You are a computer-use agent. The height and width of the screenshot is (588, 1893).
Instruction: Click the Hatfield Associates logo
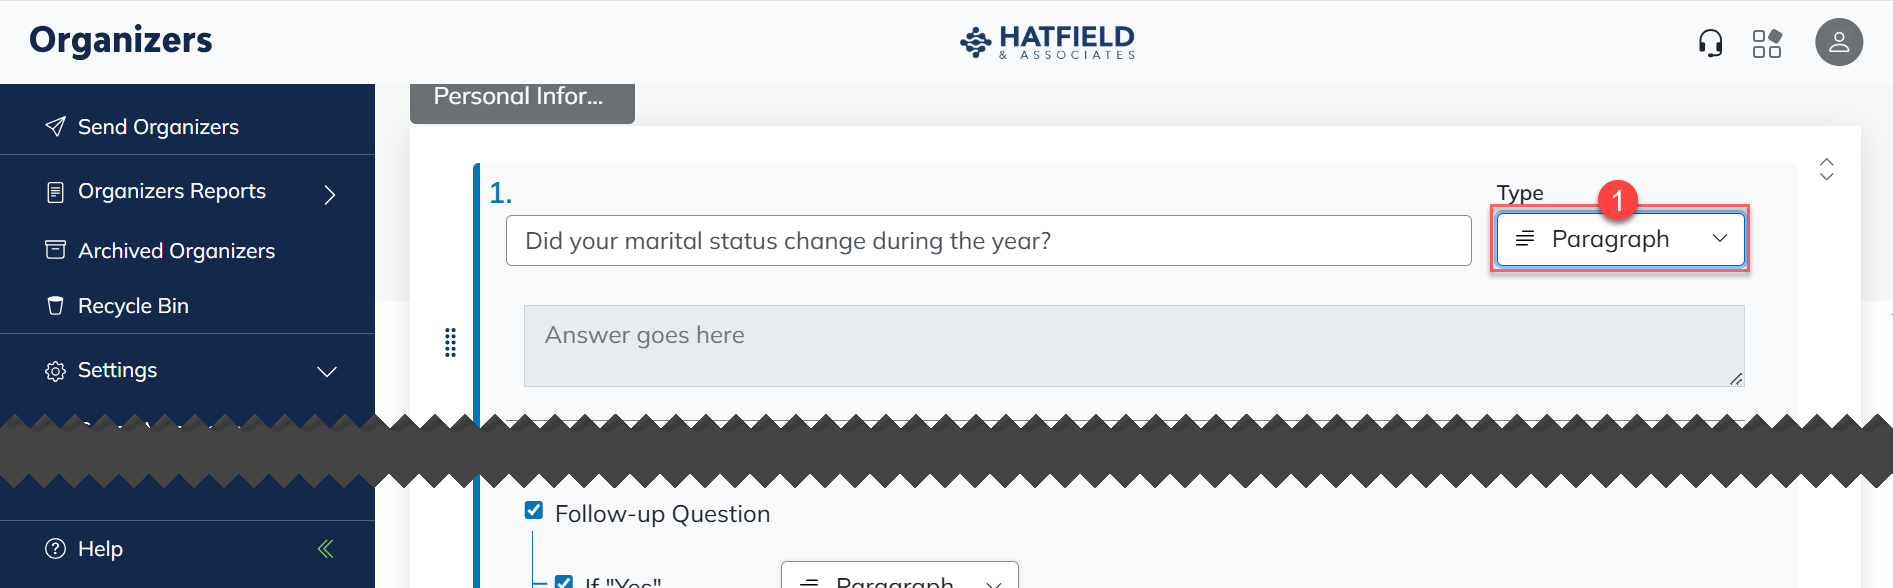click(x=1047, y=42)
